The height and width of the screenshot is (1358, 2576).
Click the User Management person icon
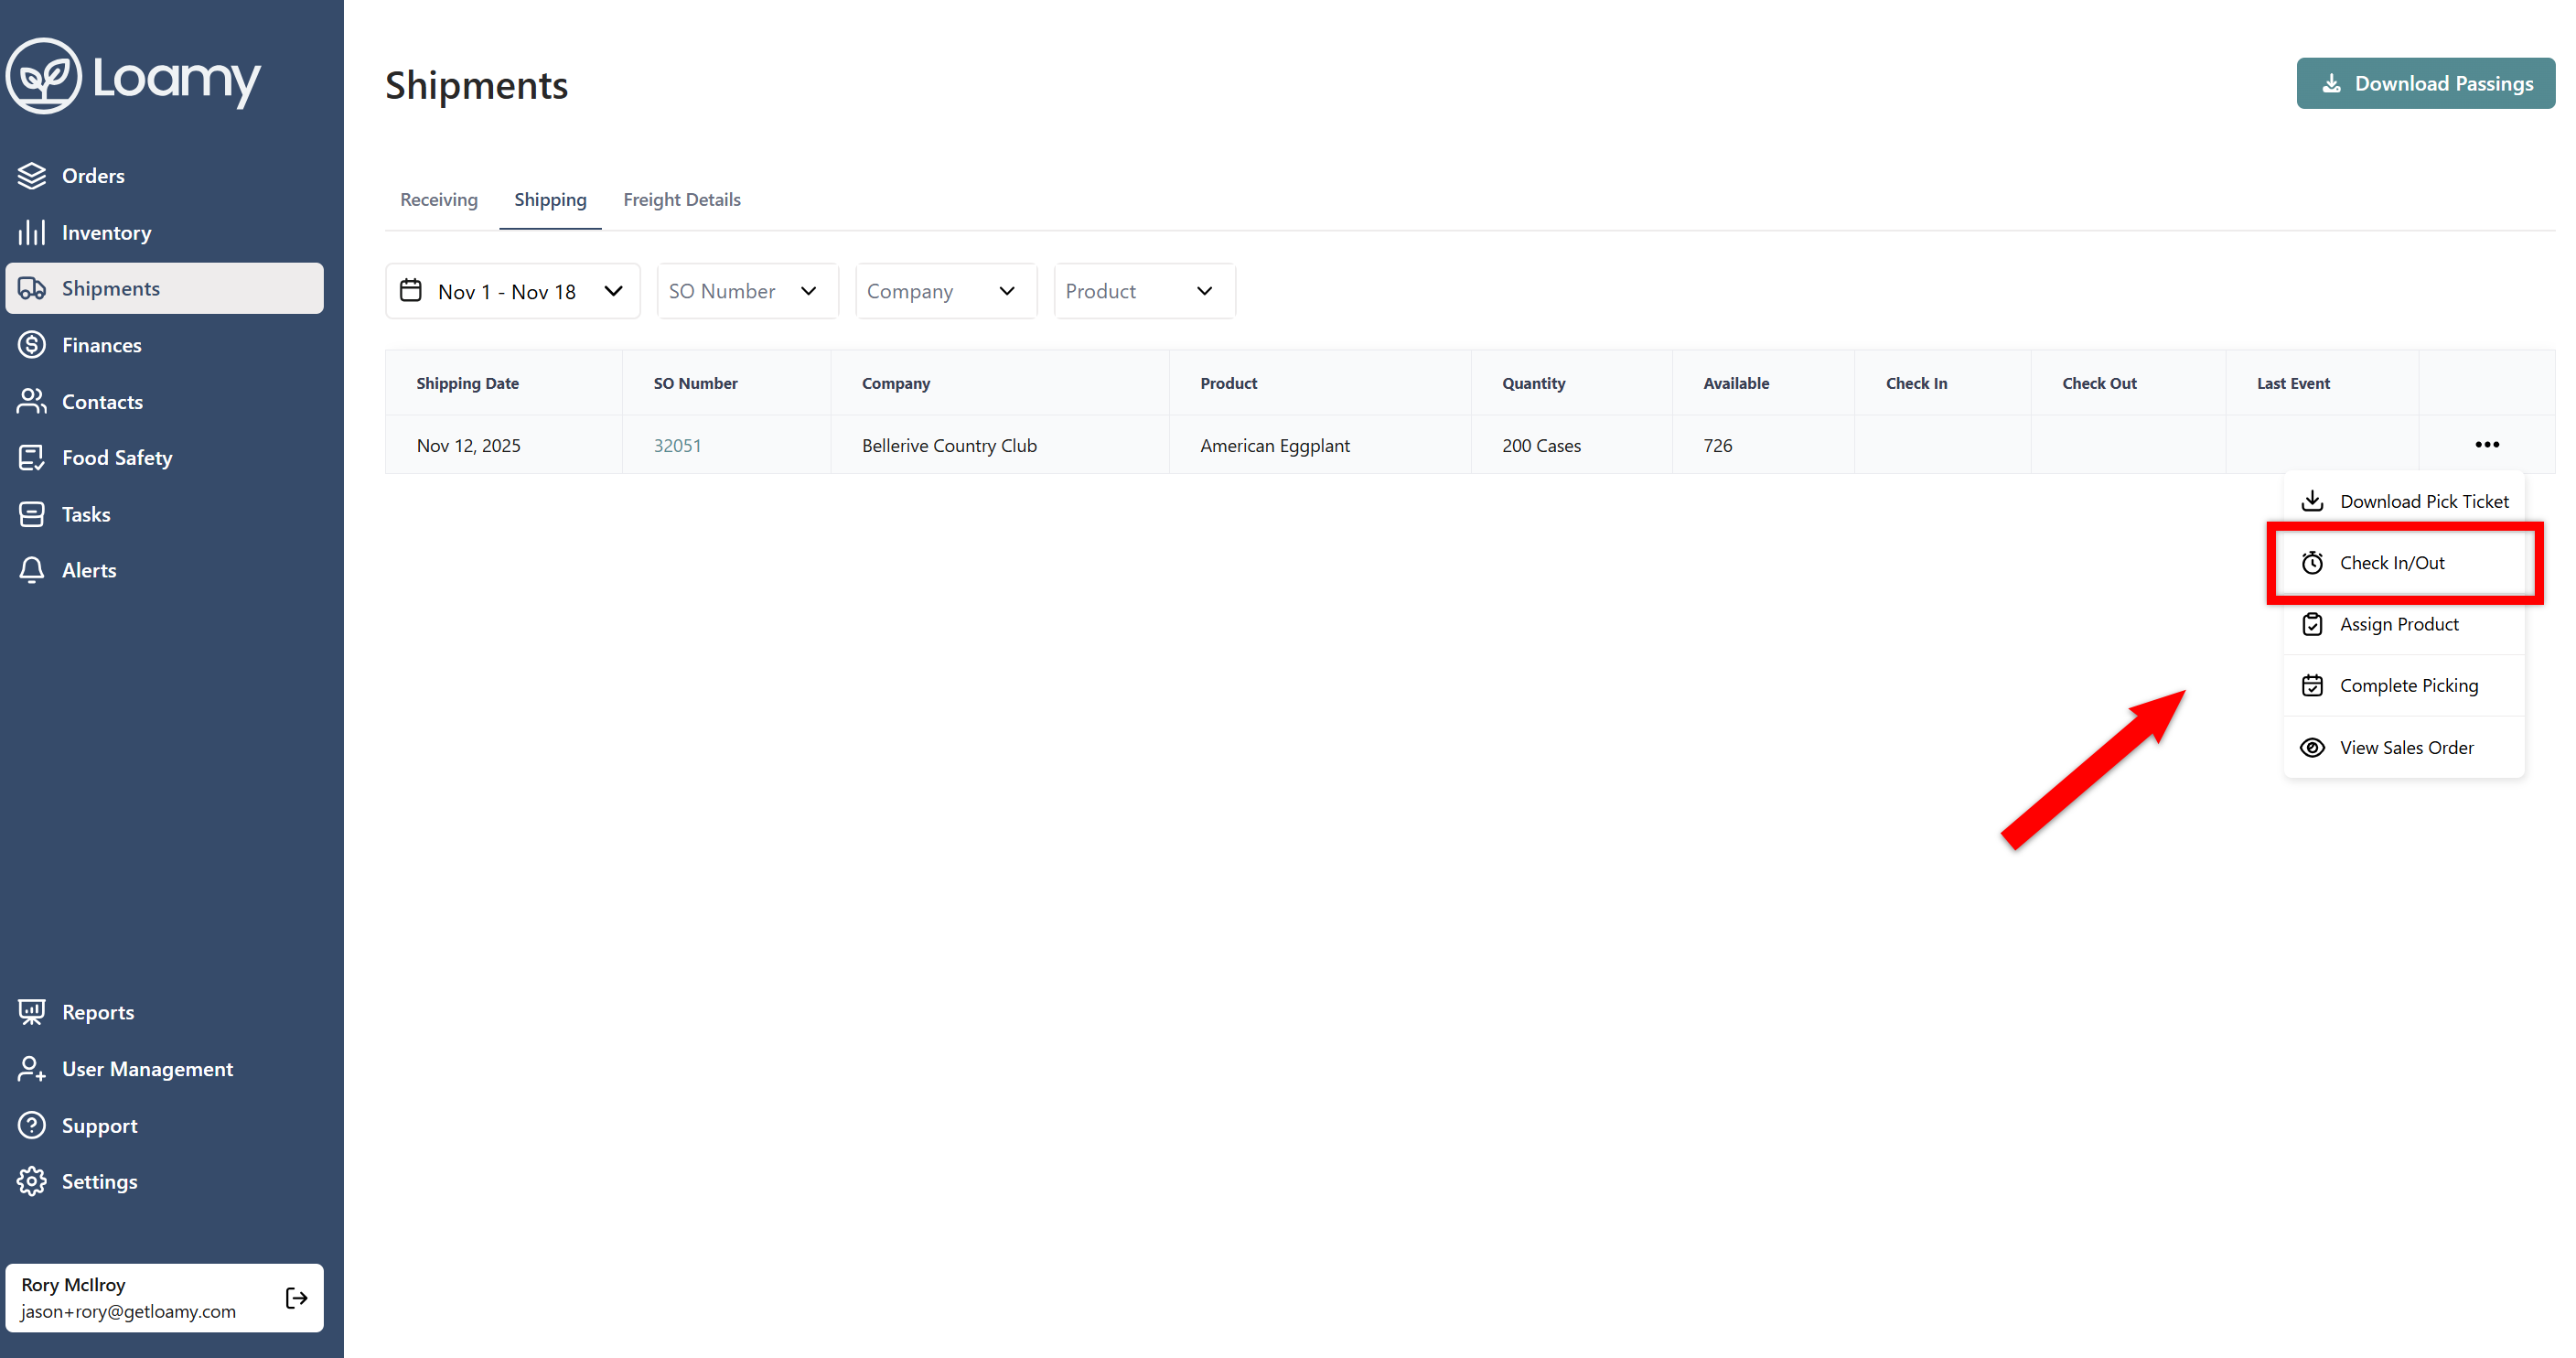(32, 1069)
